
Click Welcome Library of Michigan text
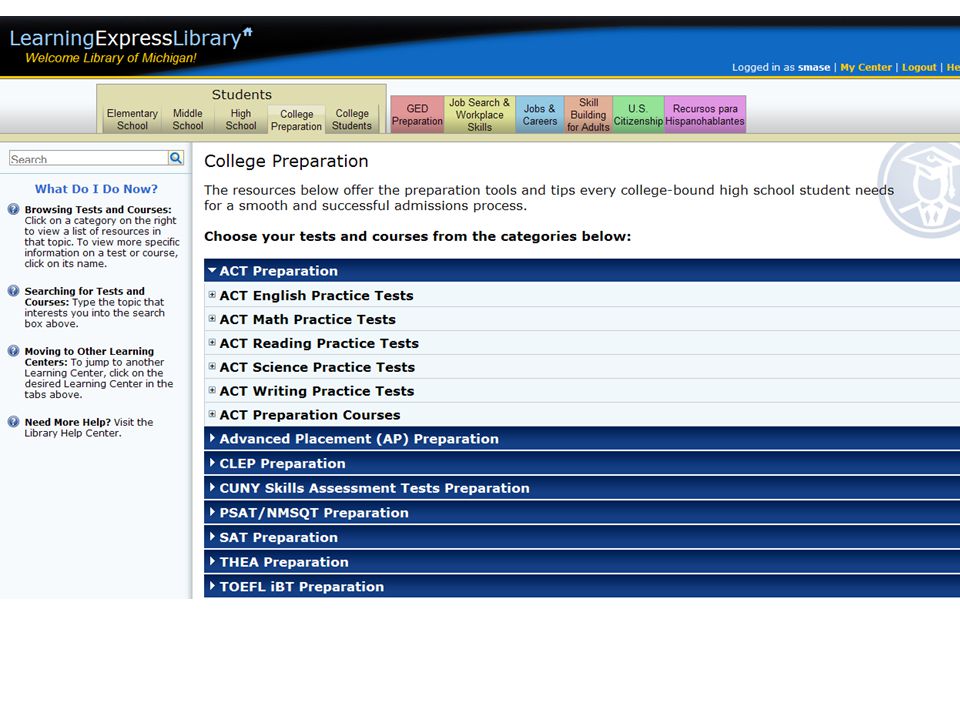click(x=111, y=58)
